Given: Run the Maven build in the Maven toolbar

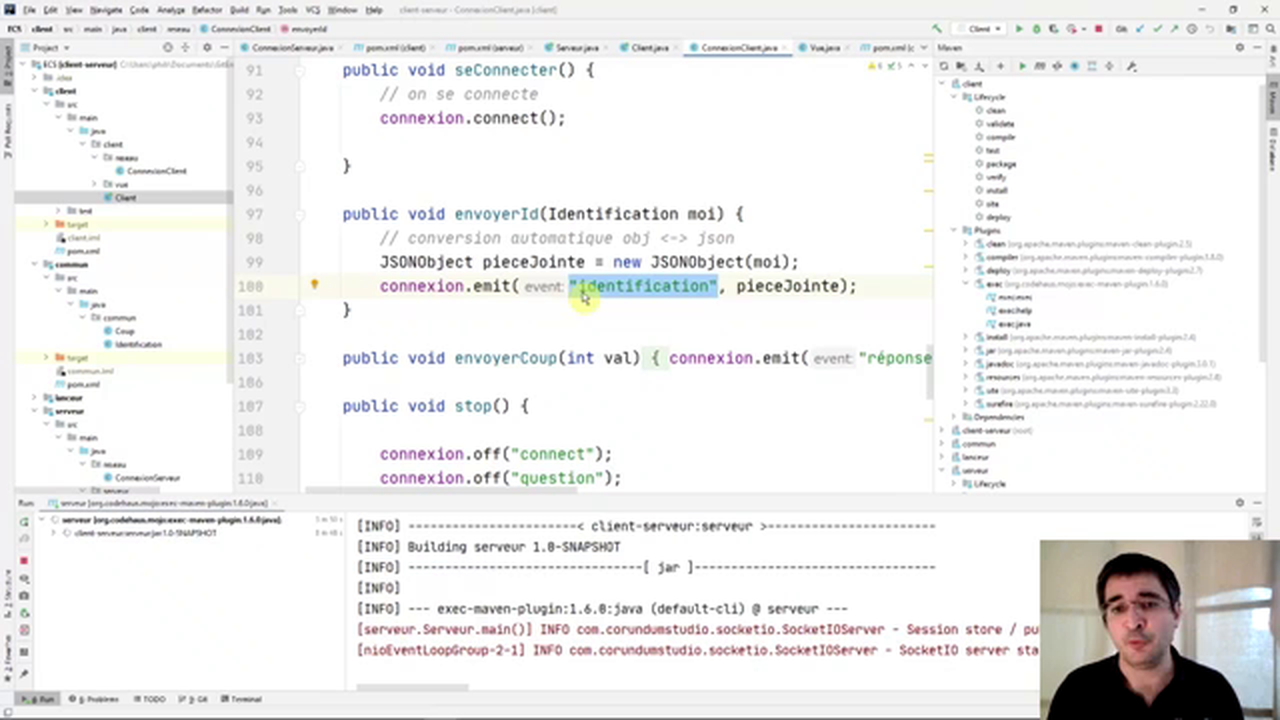Looking at the screenshot, I should (x=1022, y=66).
